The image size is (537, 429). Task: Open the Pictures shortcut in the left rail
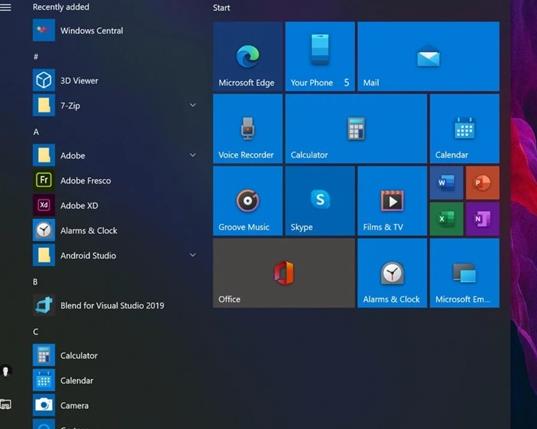(x=5, y=404)
